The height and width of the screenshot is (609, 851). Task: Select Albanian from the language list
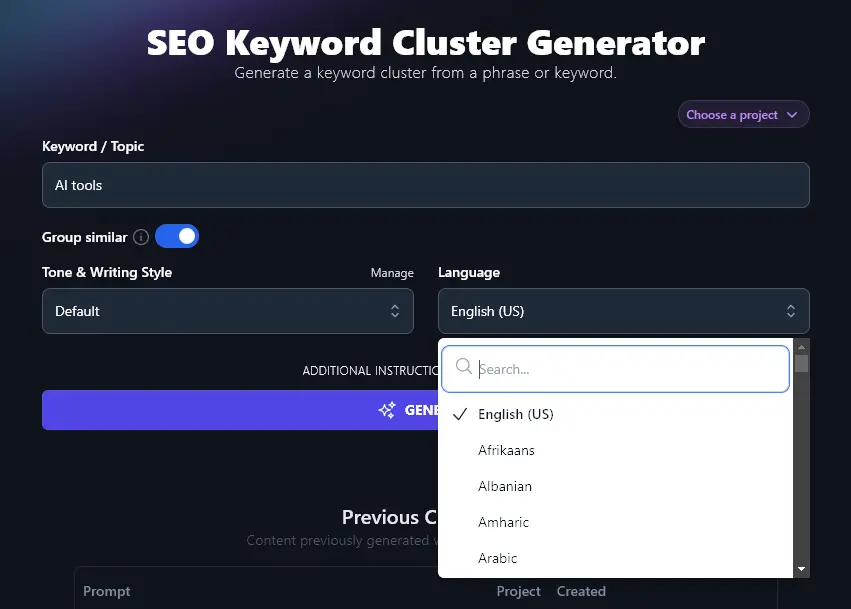[505, 486]
